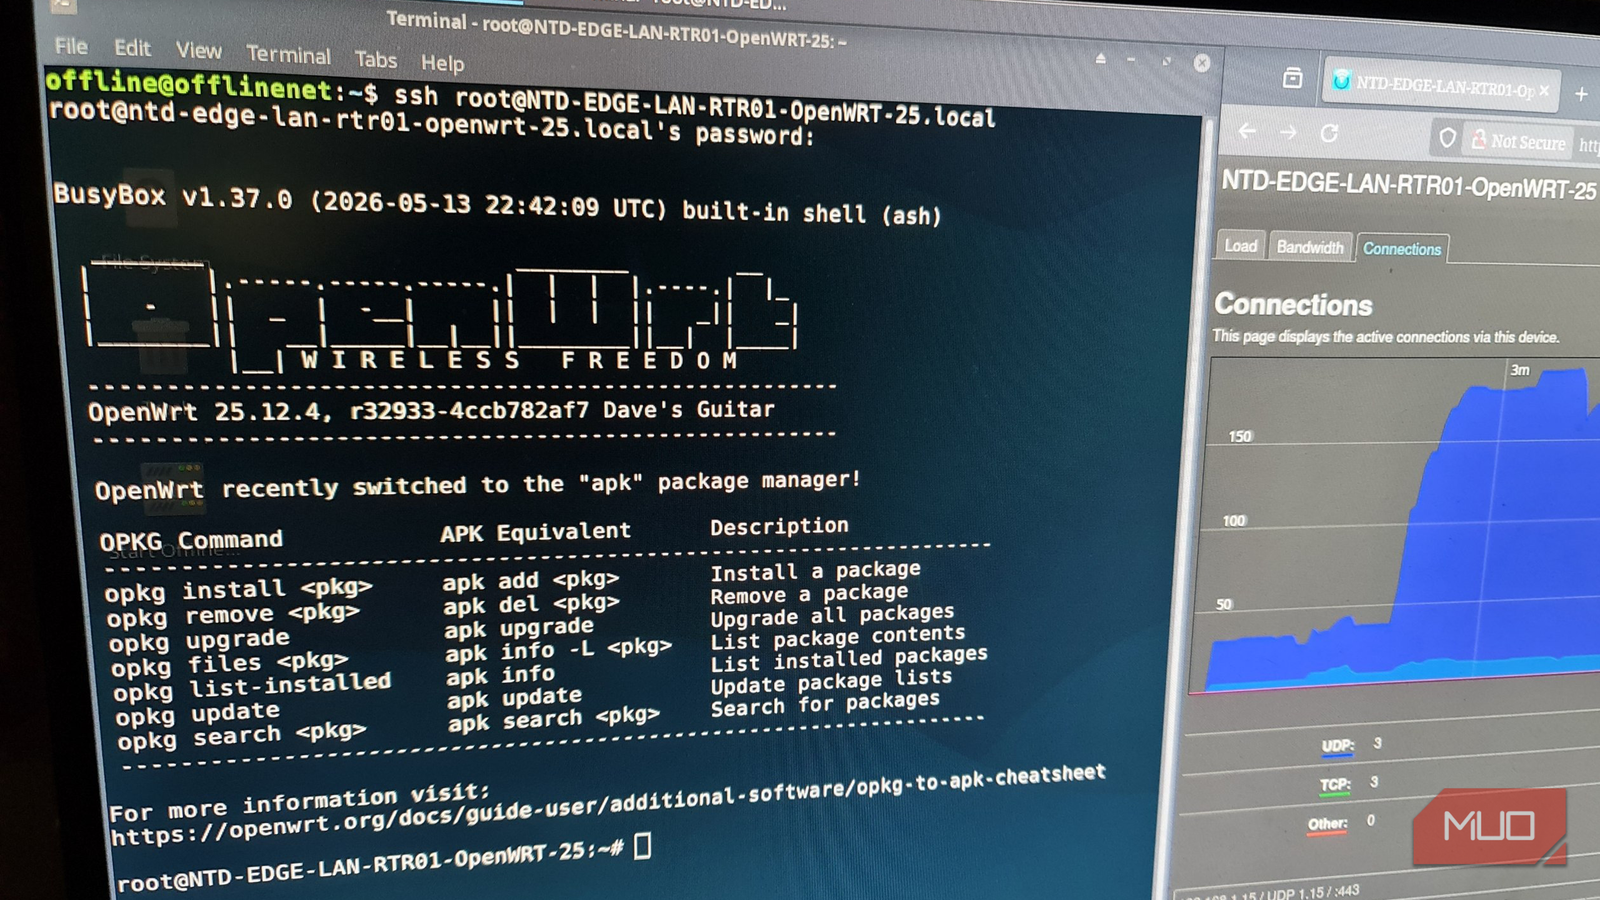Click the browser back arrow
Screen dimensions: 1600x900
[x=1247, y=130]
